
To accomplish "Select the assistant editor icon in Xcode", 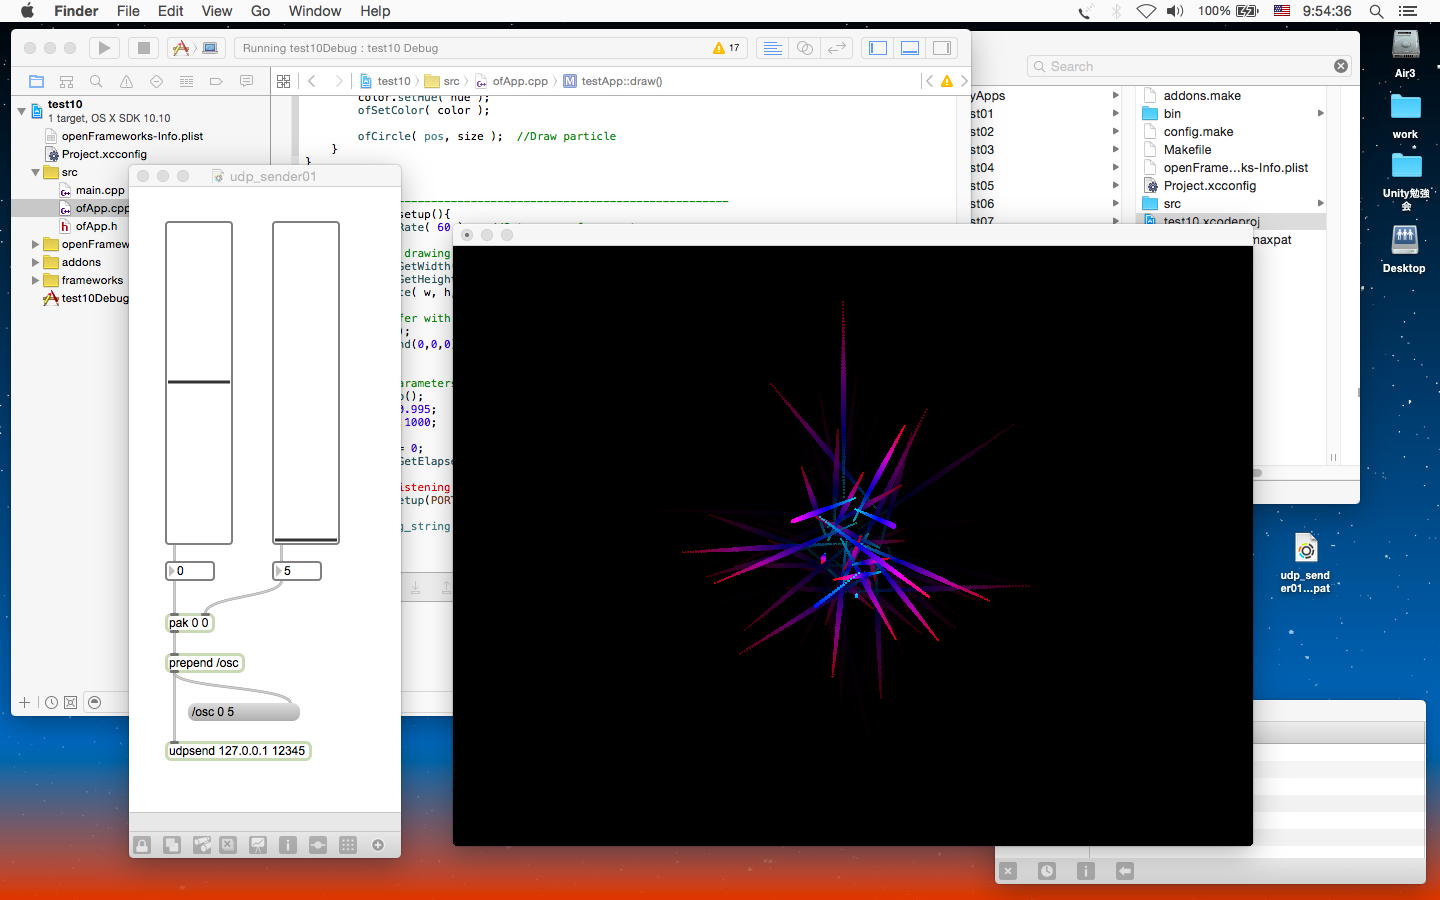I will click(804, 48).
